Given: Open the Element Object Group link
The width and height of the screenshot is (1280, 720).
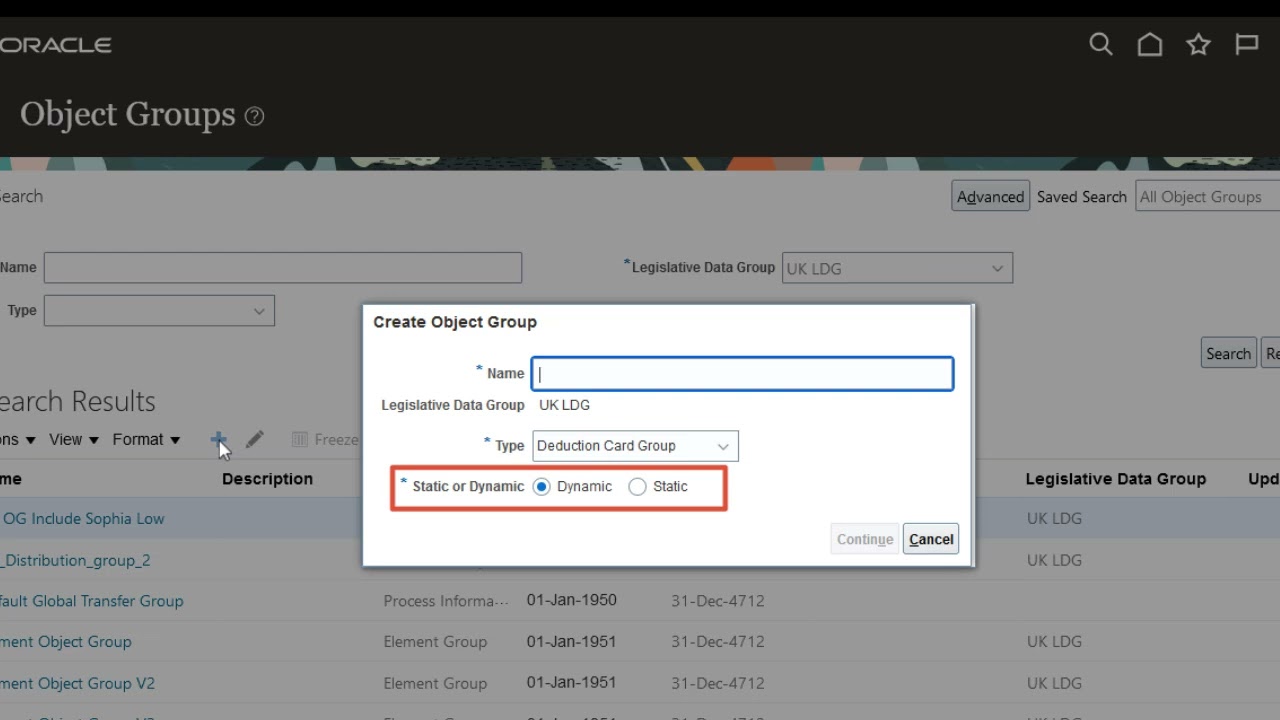Looking at the screenshot, I should click(65, 642).
